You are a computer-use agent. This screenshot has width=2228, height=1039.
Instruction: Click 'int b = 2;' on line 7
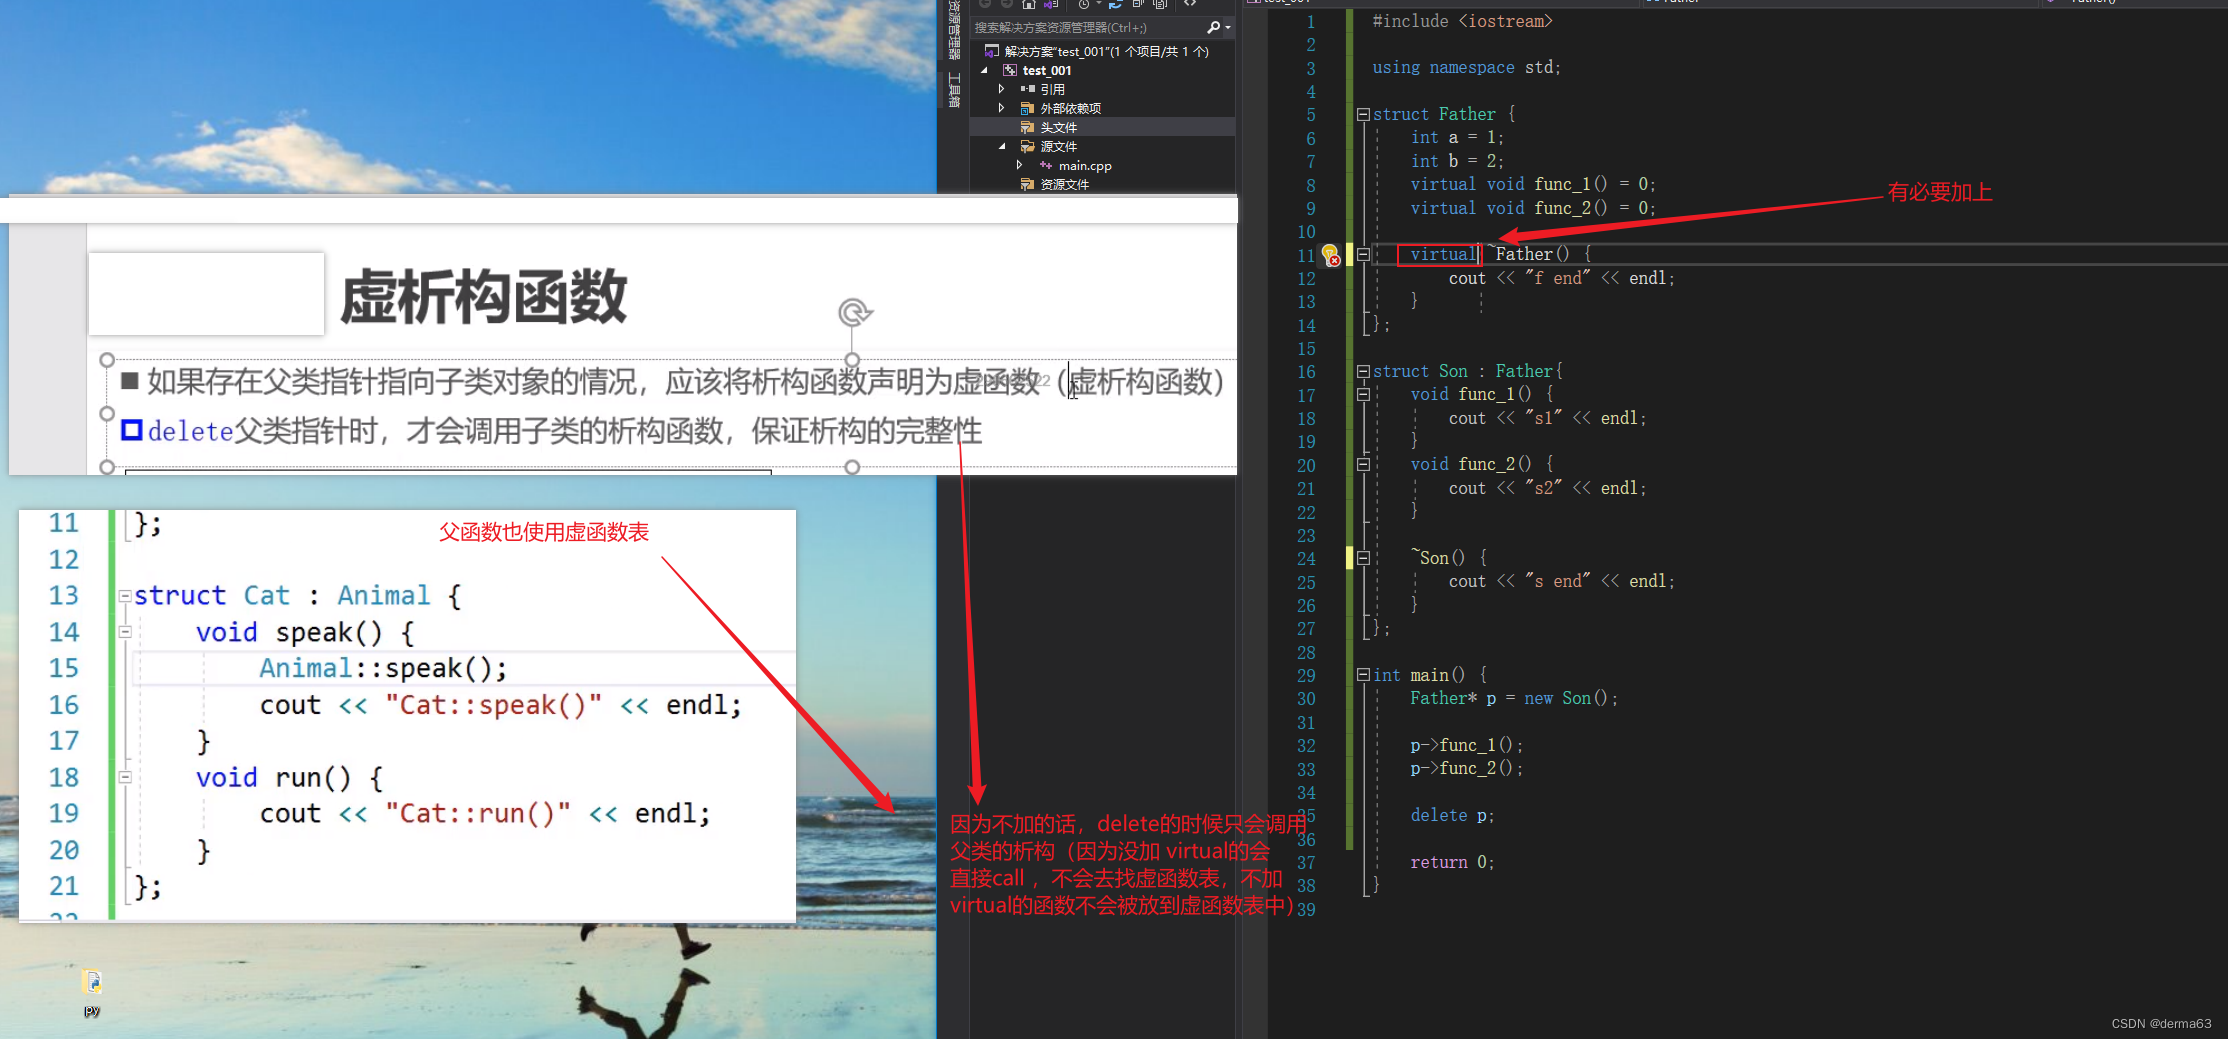pyautogui.click(x=1457, y=161)
